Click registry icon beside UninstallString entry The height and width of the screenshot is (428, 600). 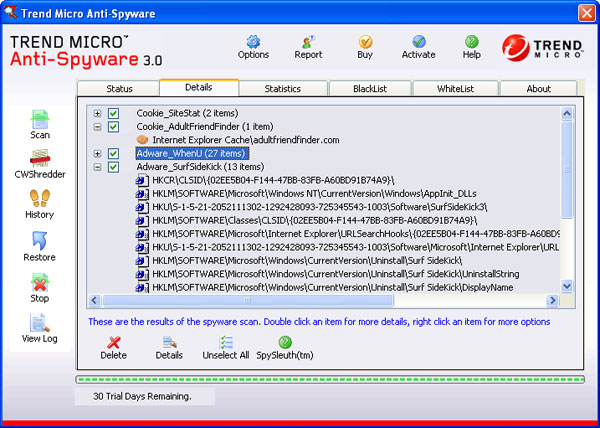[142, 274]
